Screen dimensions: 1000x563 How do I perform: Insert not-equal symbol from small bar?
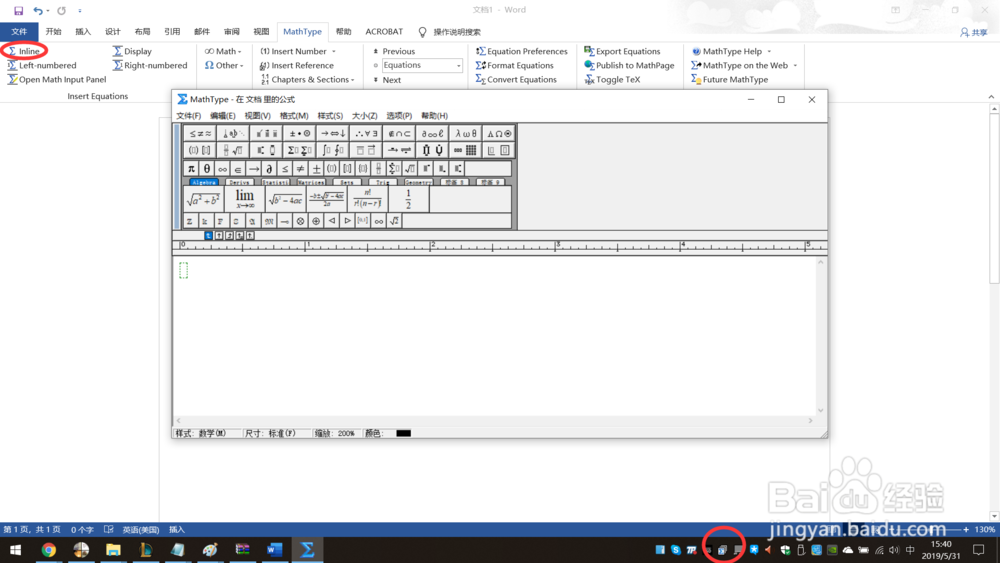pos(300,168)
